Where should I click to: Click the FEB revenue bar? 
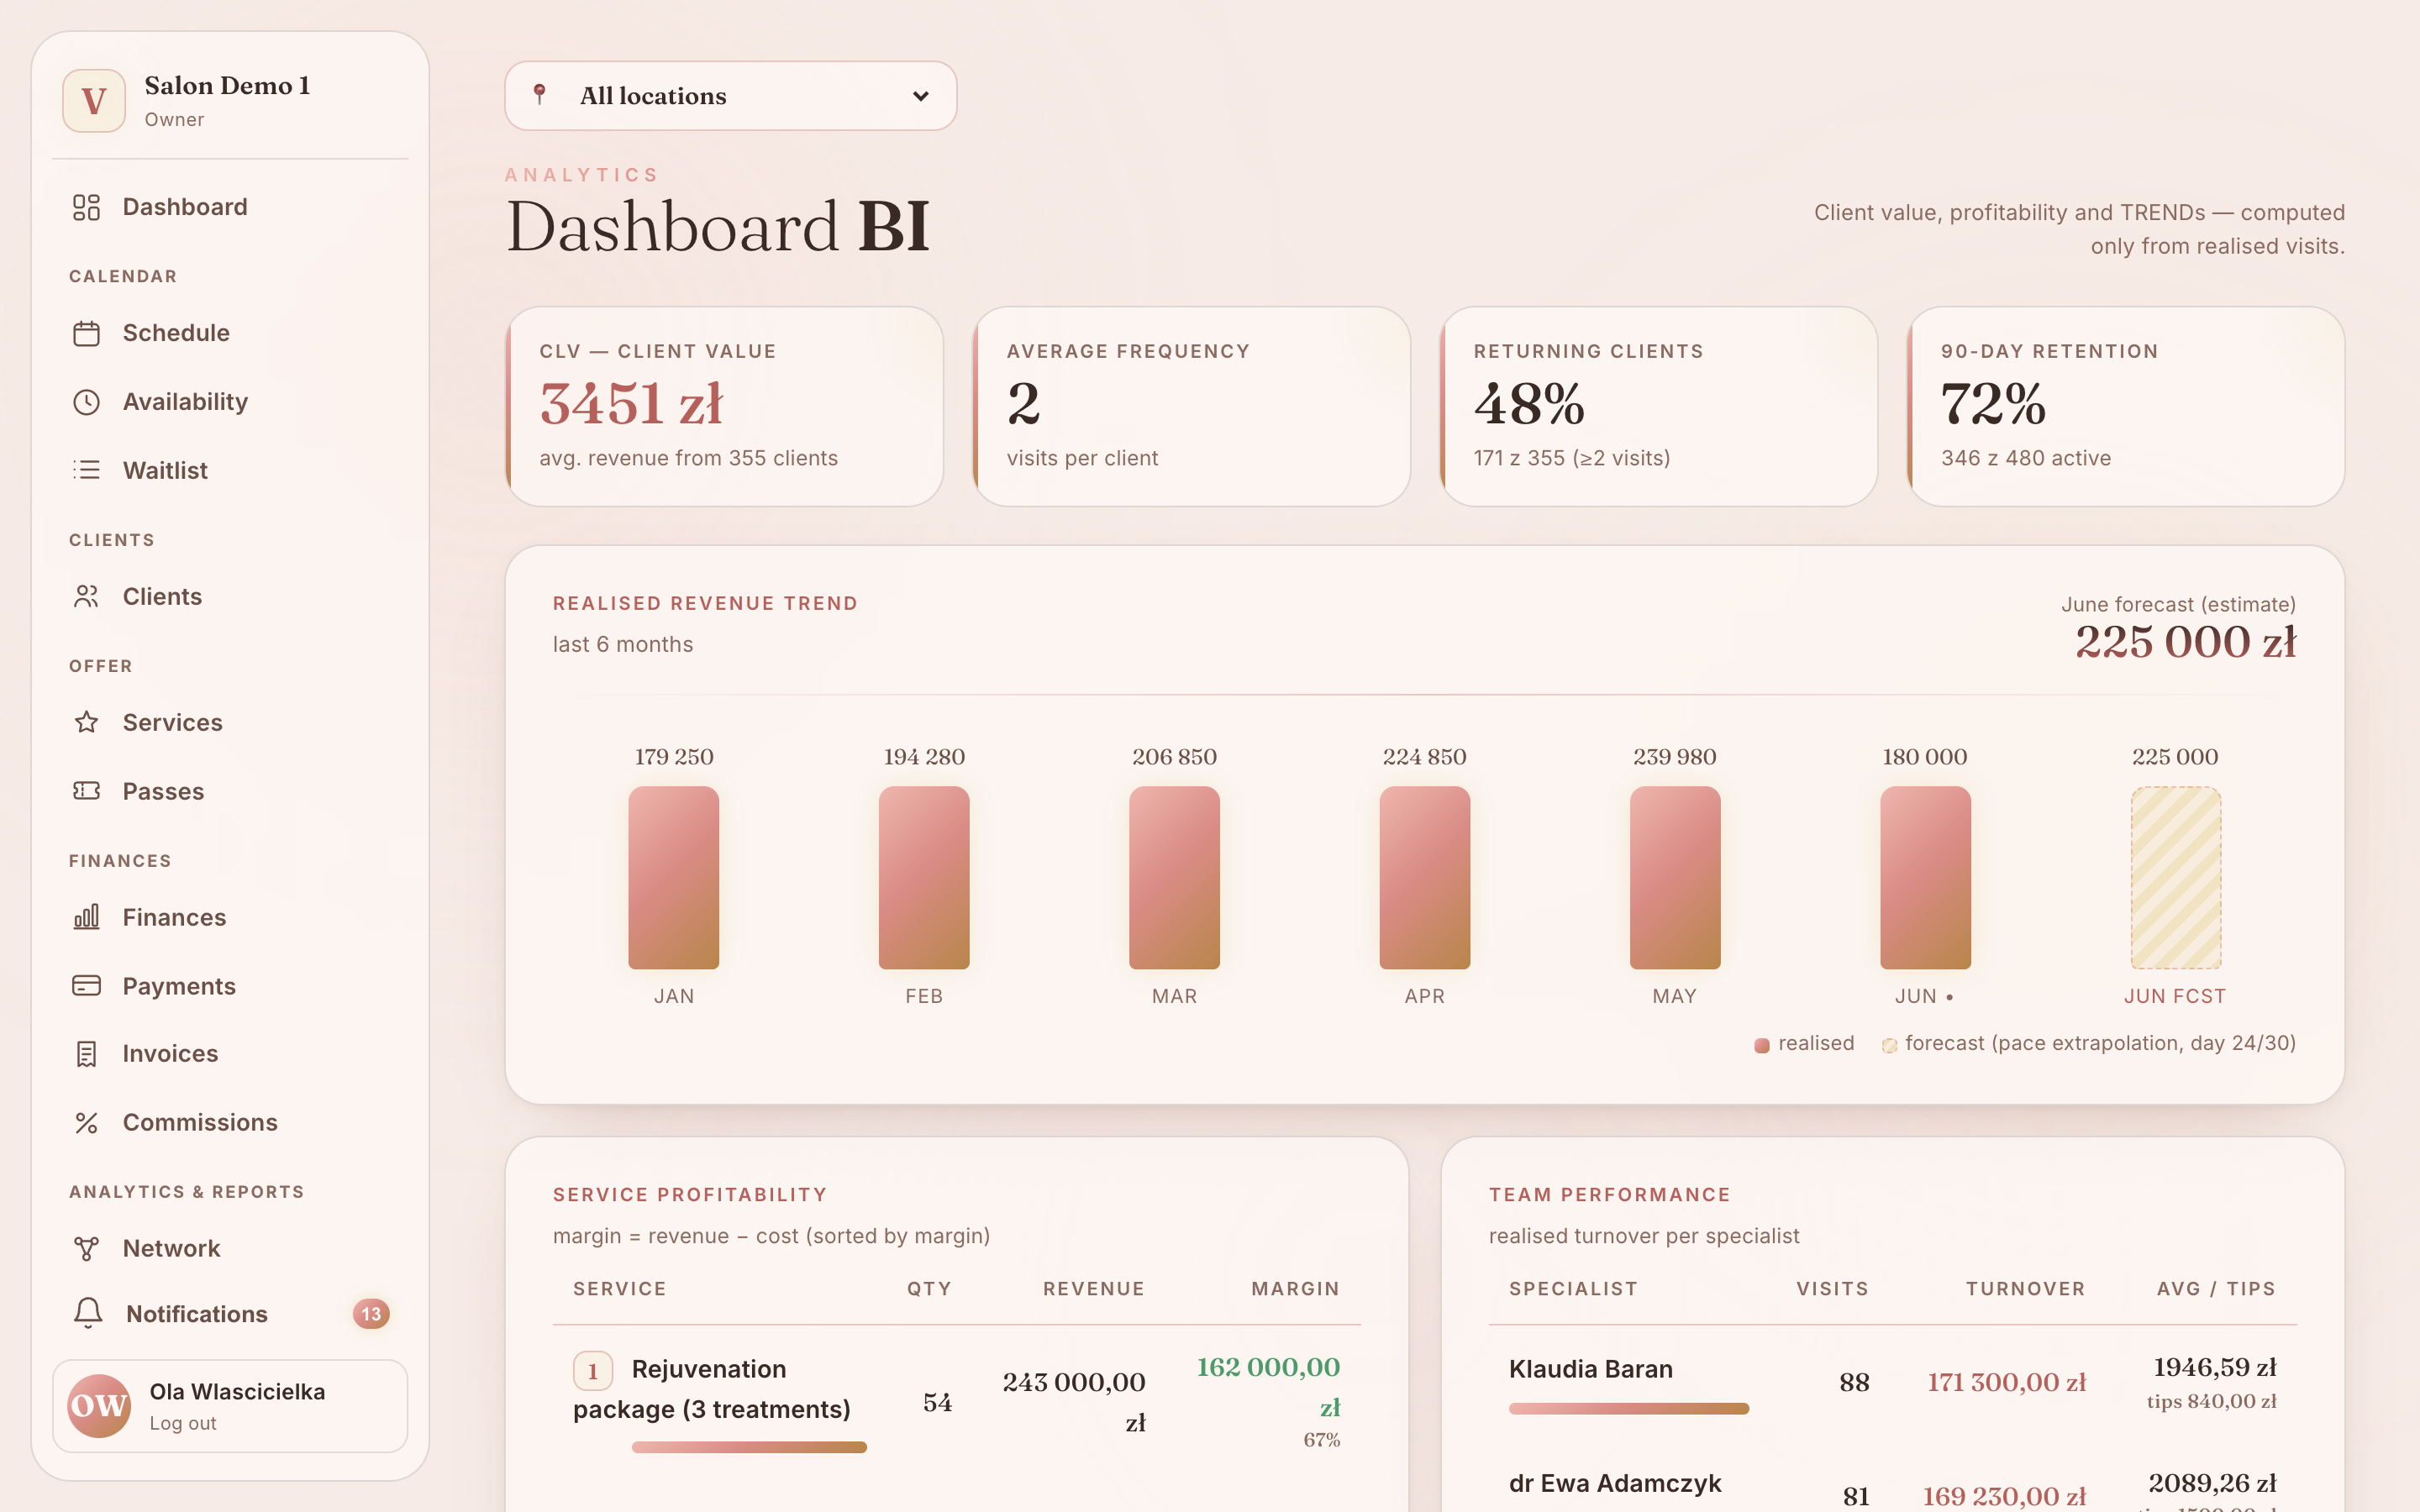(x=924, y=877)
